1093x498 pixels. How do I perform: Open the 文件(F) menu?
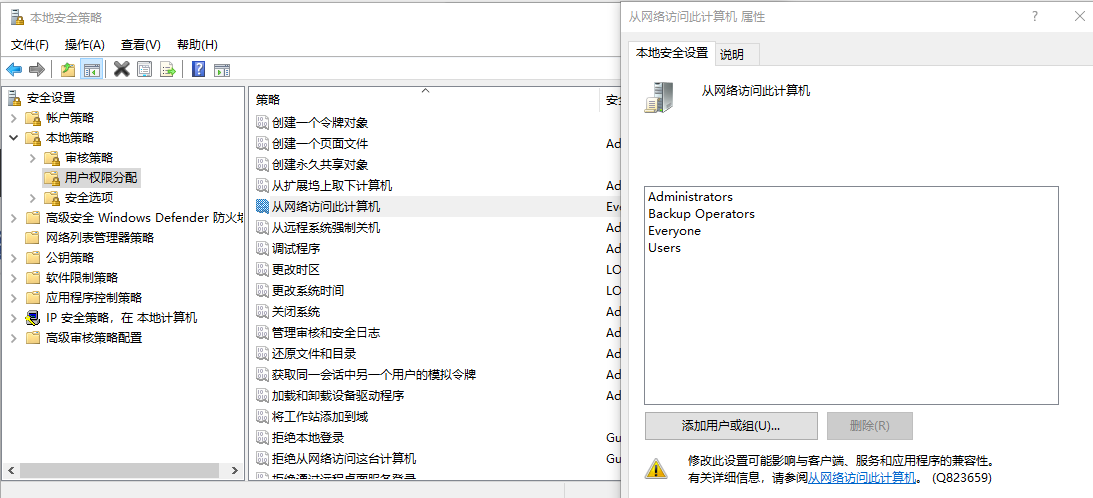tap(30, 45)
